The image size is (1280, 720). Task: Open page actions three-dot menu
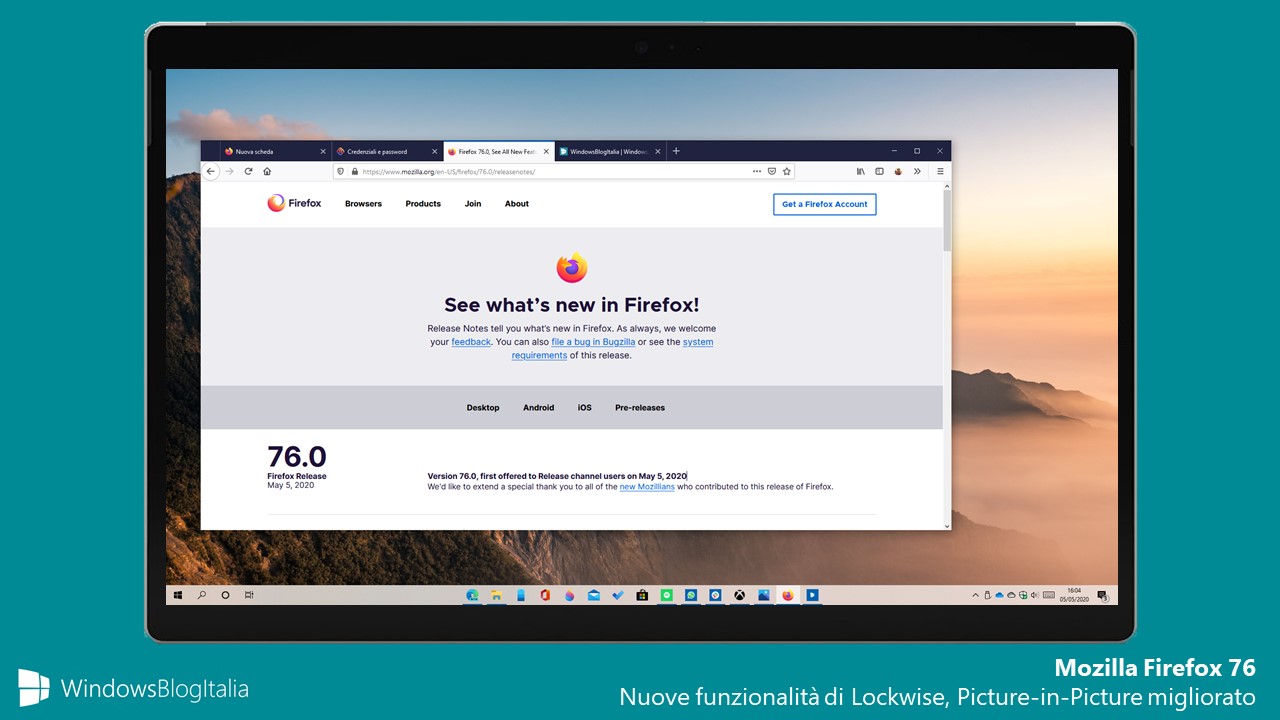757,171
